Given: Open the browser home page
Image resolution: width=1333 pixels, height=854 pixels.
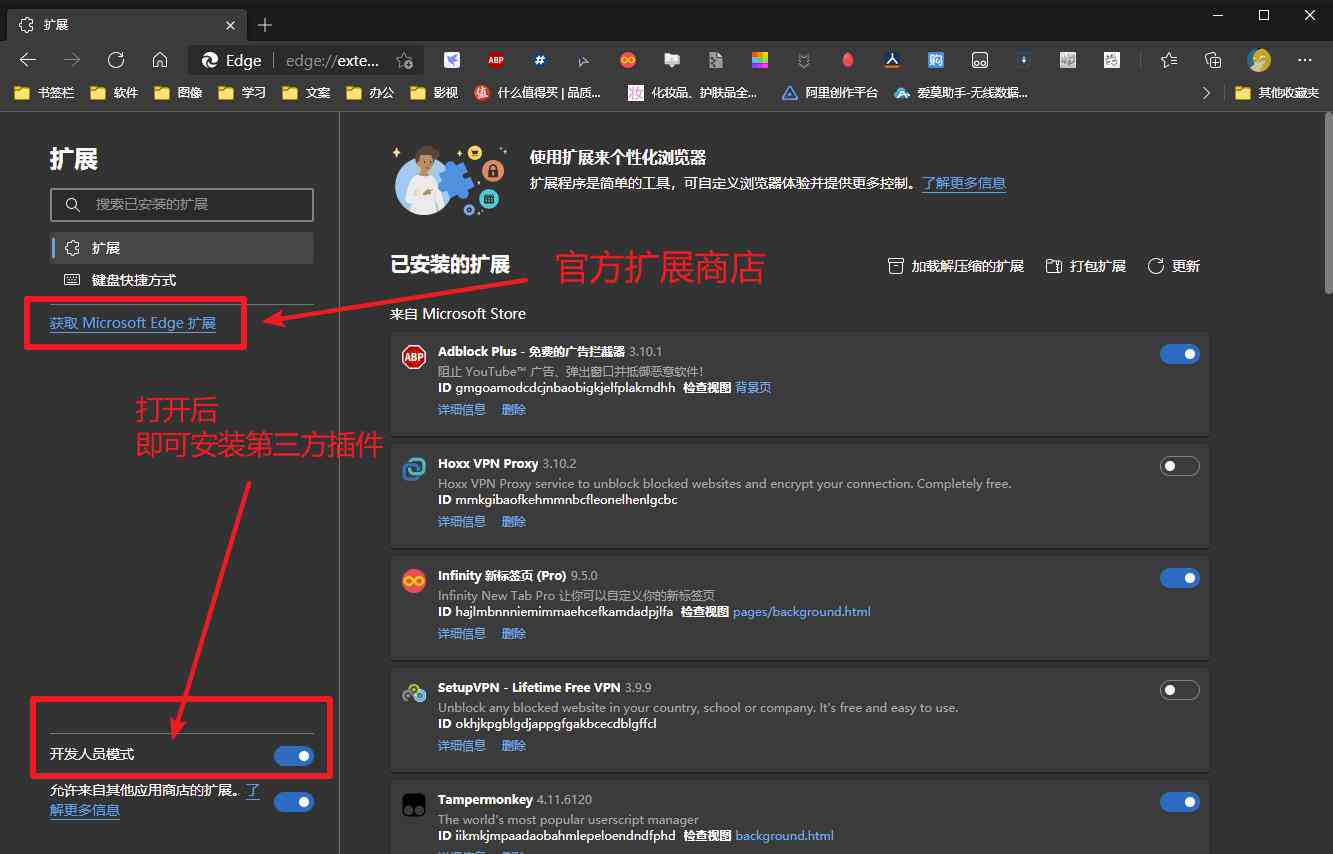Looking at the screenshot, I should tap(160, 60).
